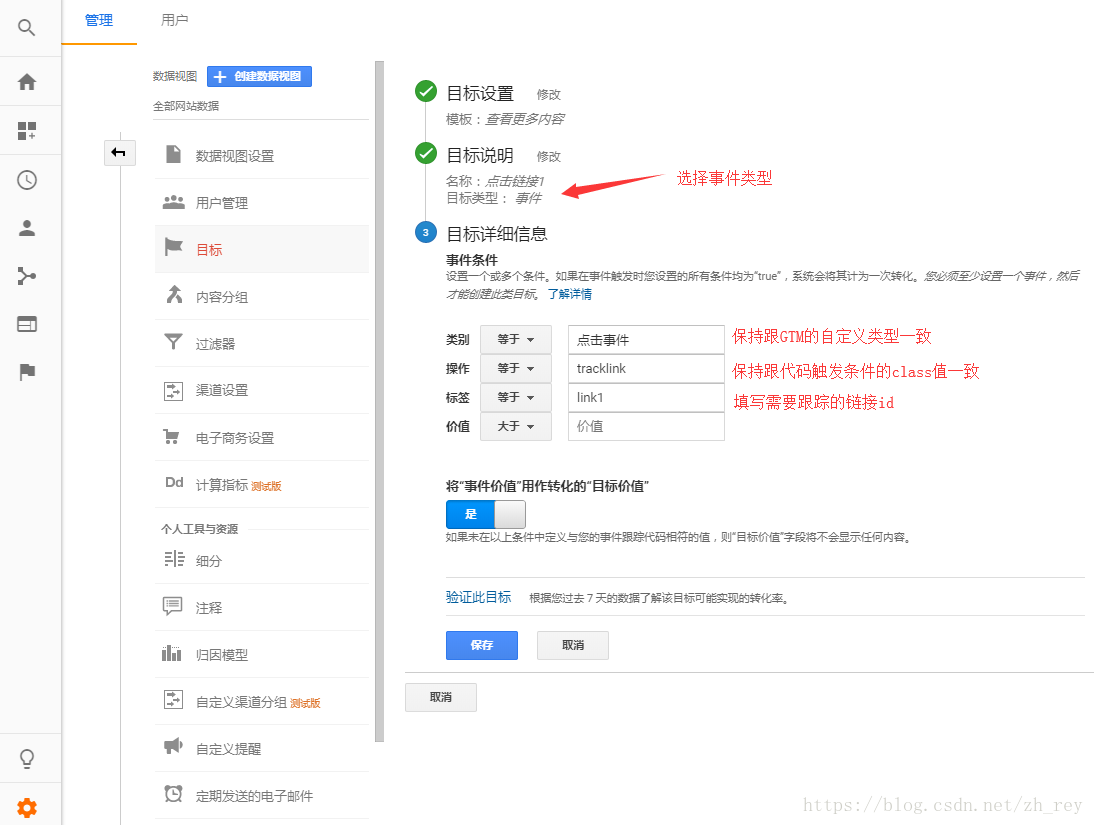
Task: Click the orange Admin gear icon
Action: click(27, 808)
